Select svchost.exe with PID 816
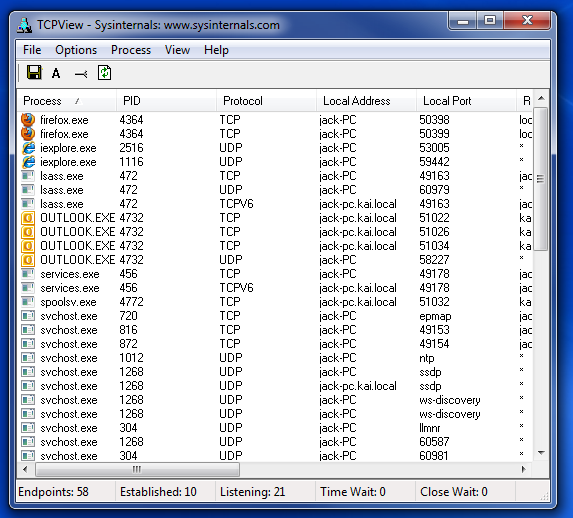This screenshot has height=518, width=573. click(x=69, y=330)
